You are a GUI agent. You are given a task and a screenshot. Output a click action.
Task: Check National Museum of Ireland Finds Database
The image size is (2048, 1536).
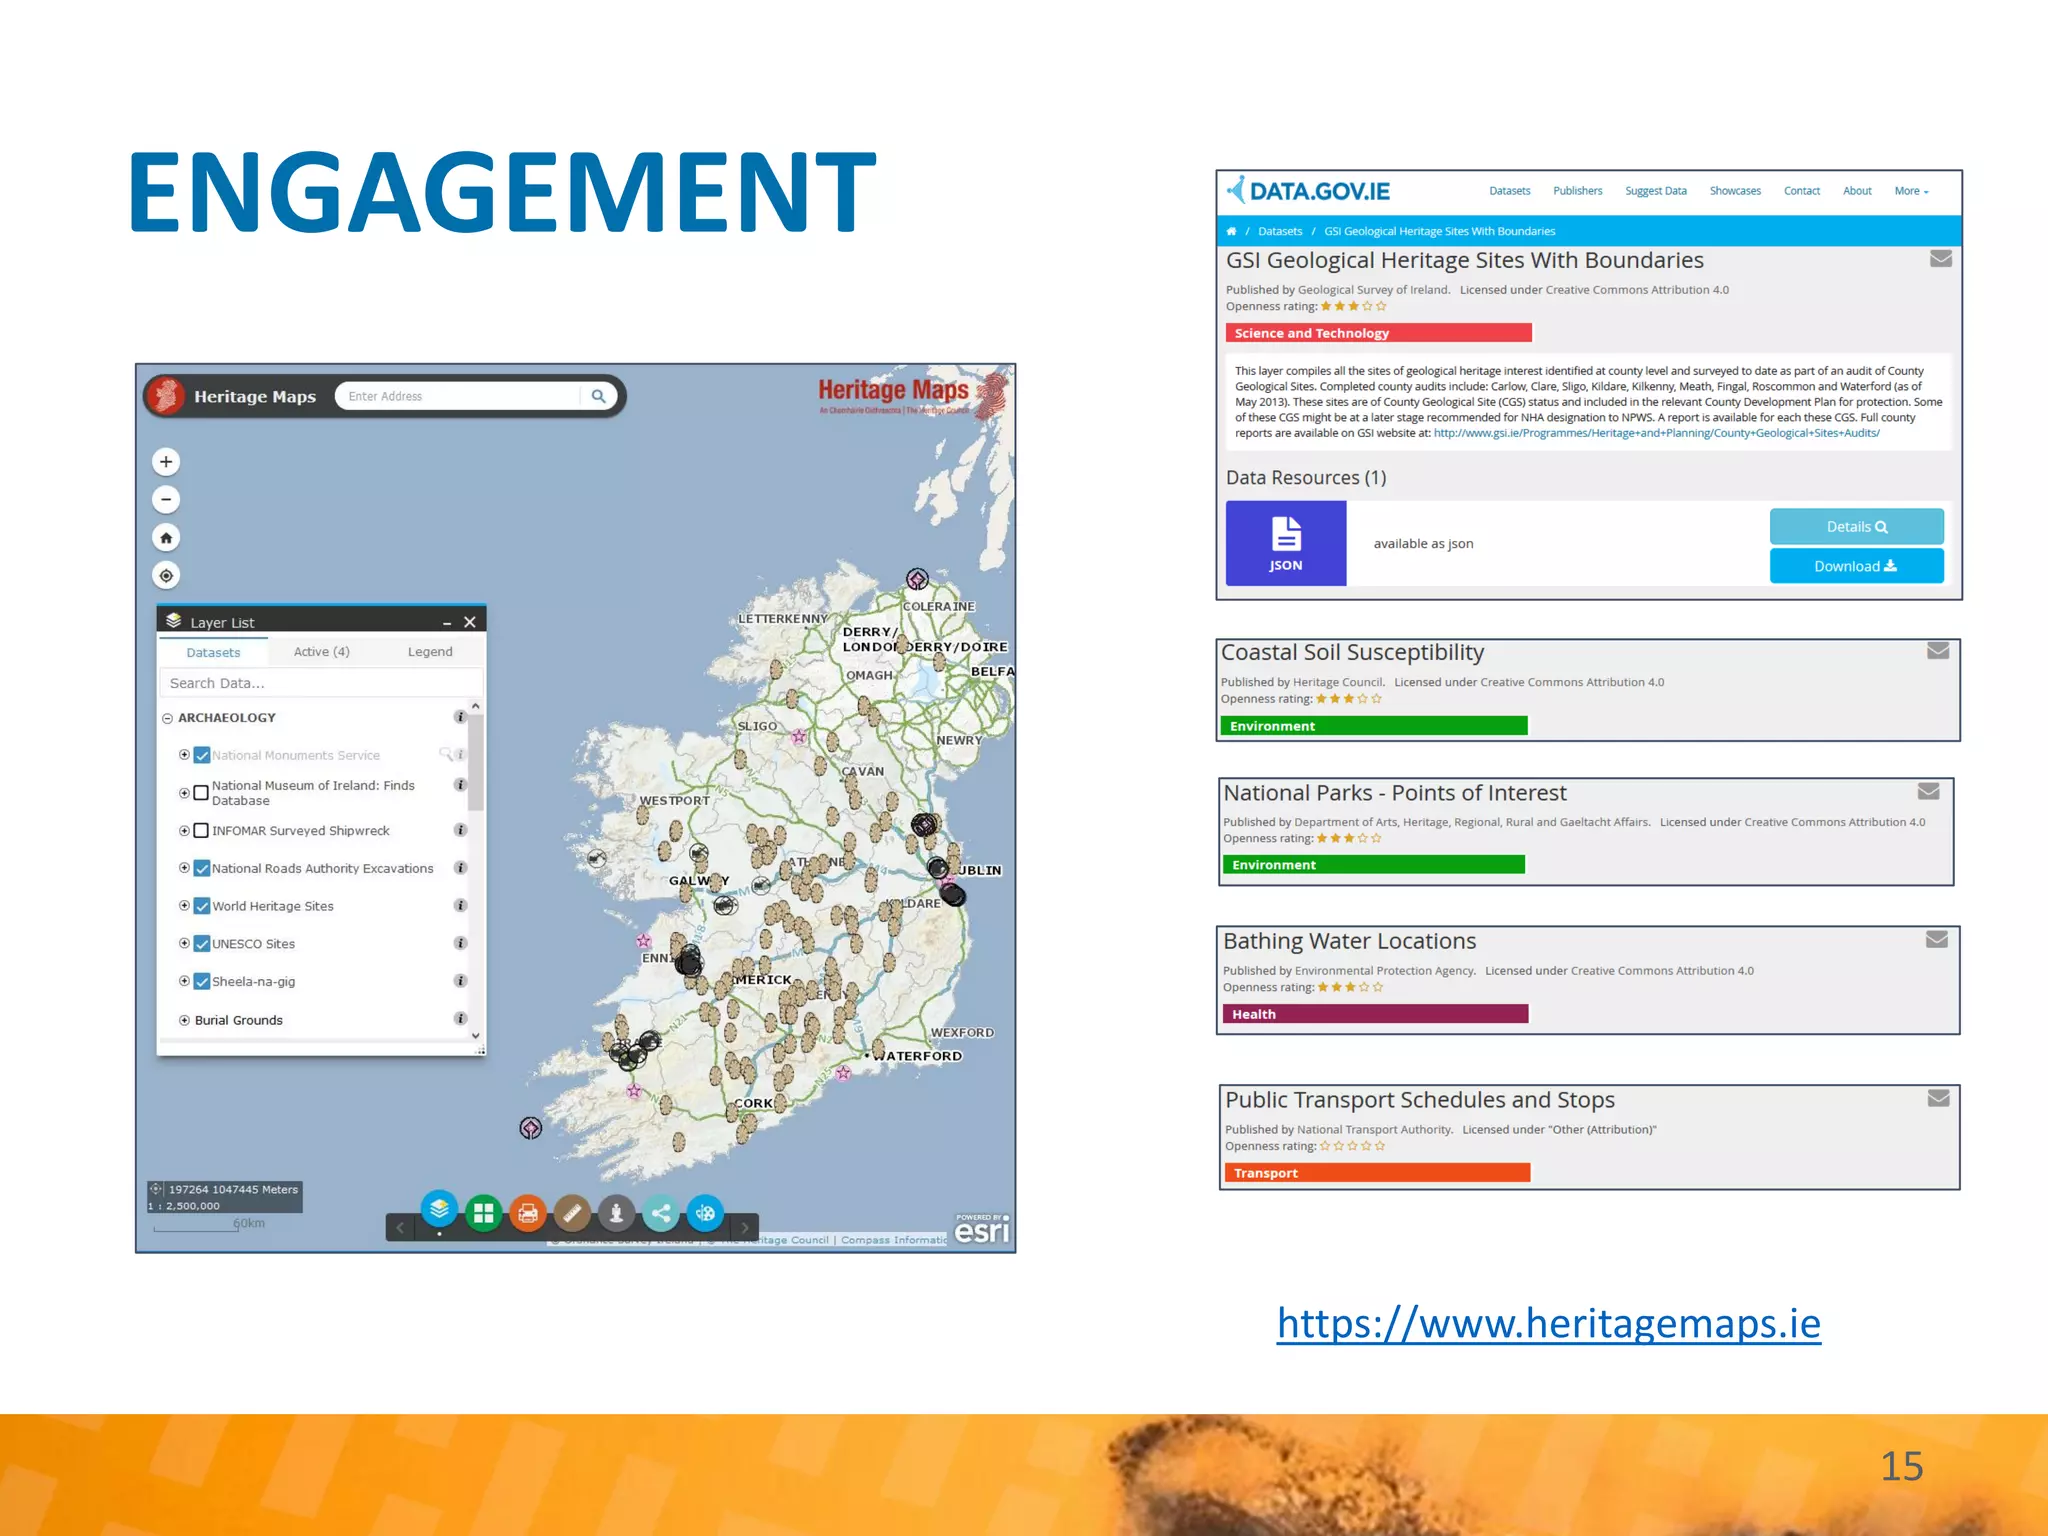201,793
